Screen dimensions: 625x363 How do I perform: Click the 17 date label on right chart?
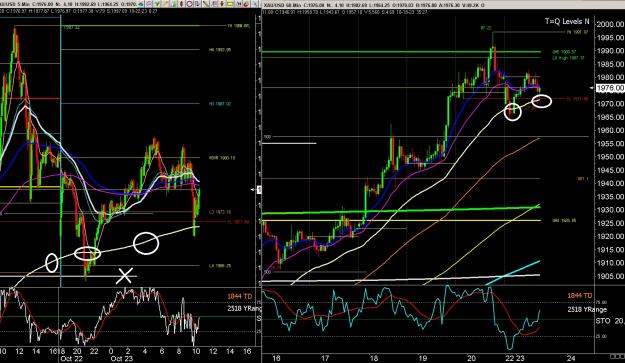pos(325,358)
